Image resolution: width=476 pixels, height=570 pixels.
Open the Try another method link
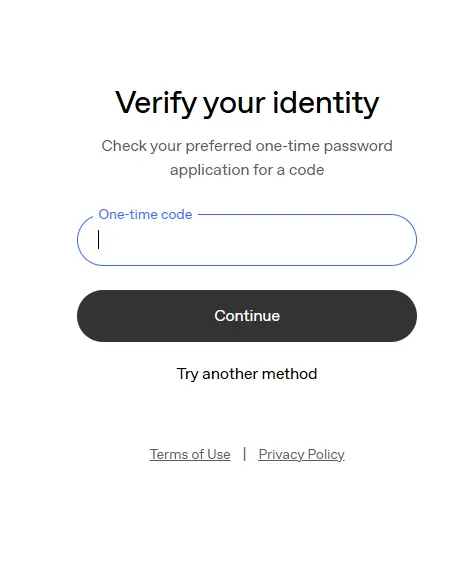pyautogui.click(x=247, y=374)
